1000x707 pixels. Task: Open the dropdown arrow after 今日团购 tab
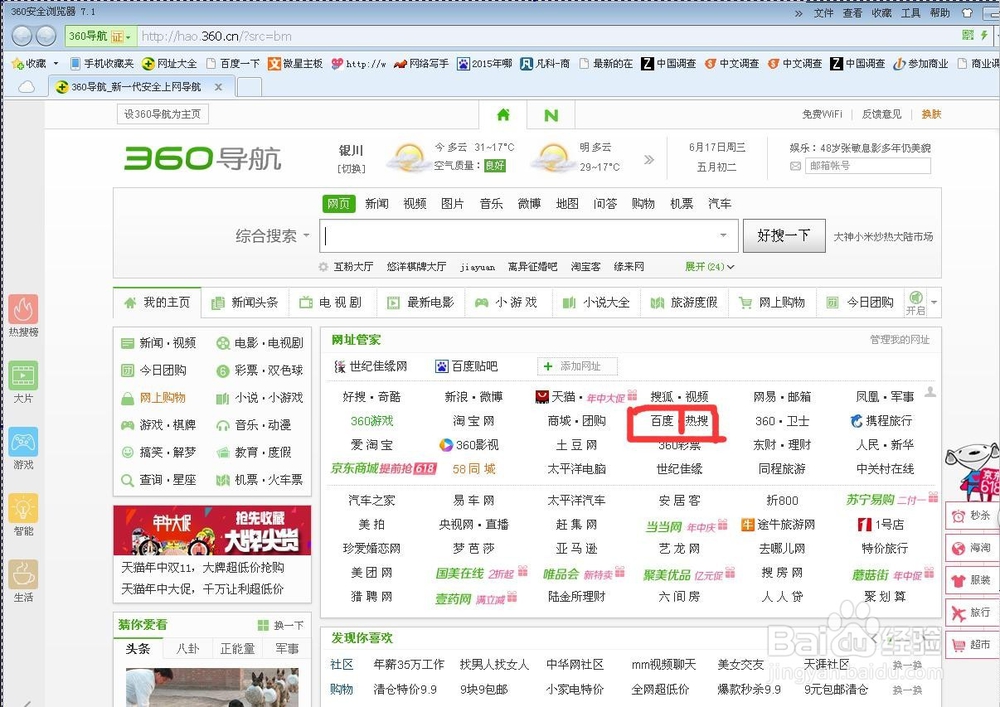pos(934,302)
